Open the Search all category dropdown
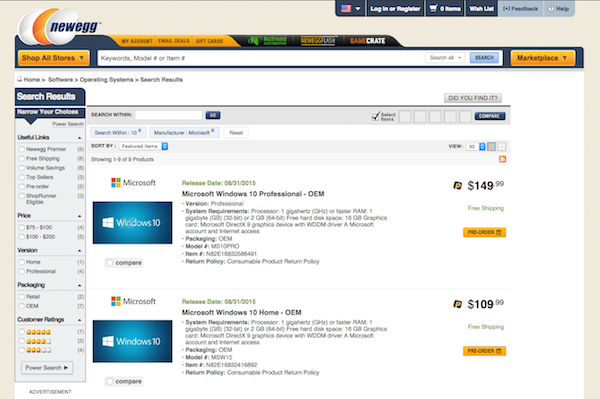Screen dimensions: 600x399 click(x=445, y=58)
